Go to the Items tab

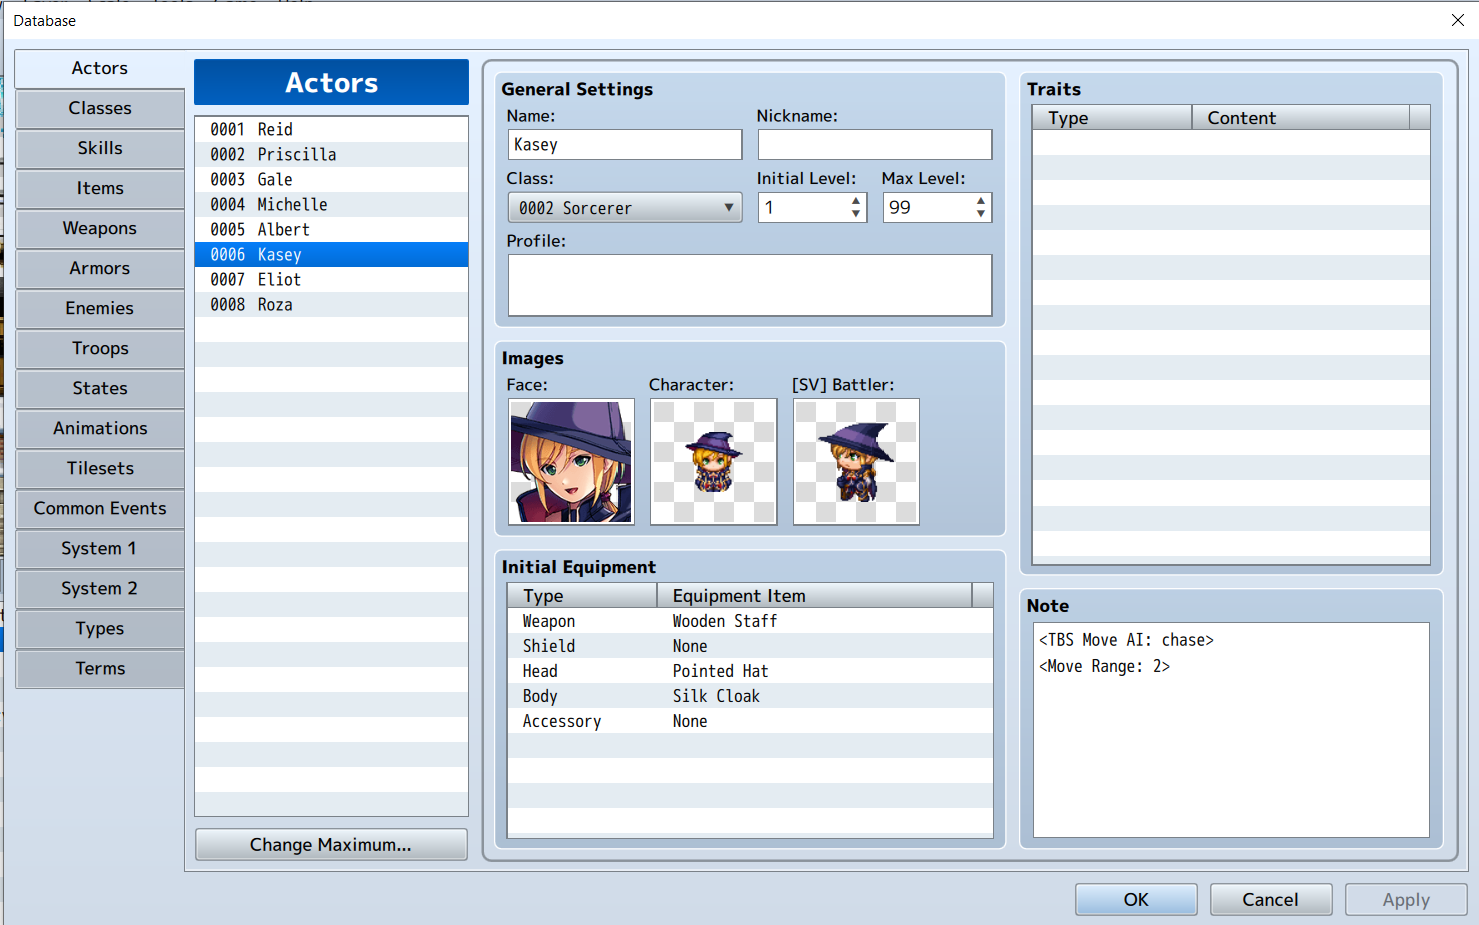(x=100, y=188)
